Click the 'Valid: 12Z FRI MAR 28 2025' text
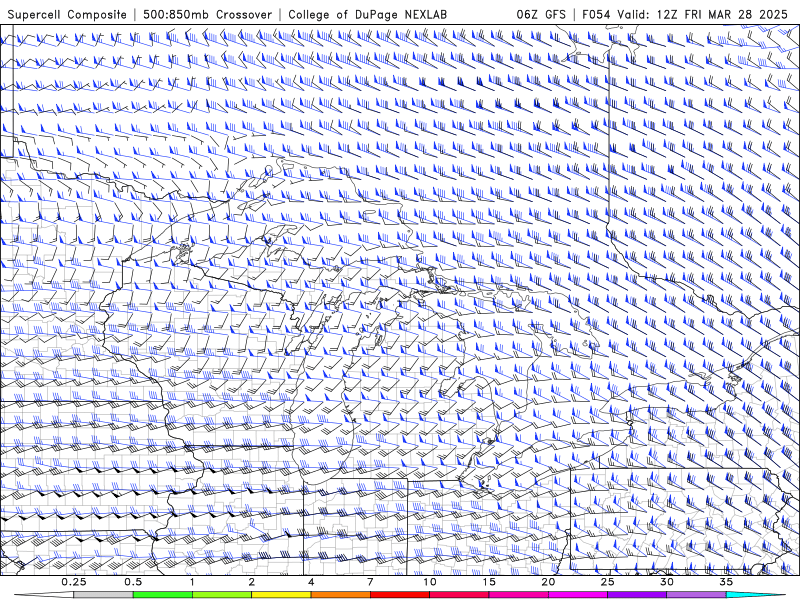800x600 pixels. coord(703,14)
